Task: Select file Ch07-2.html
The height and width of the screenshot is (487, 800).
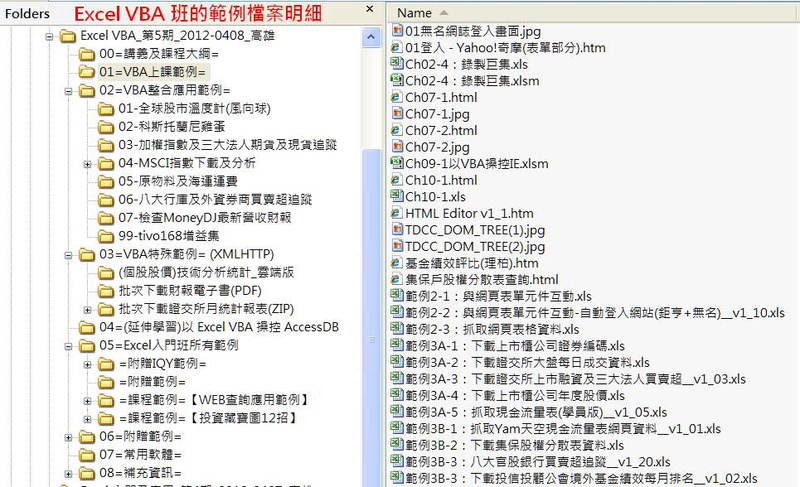Action: coord(441,130)
